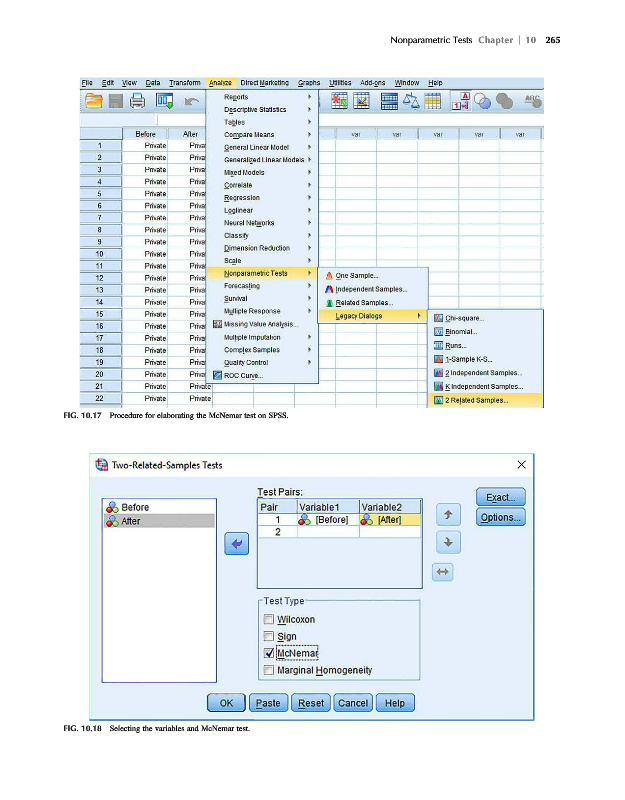This screenshot has height=800, width=625.
Task: Move variable with blue arrow transfer button
Action: coord(237,543)
